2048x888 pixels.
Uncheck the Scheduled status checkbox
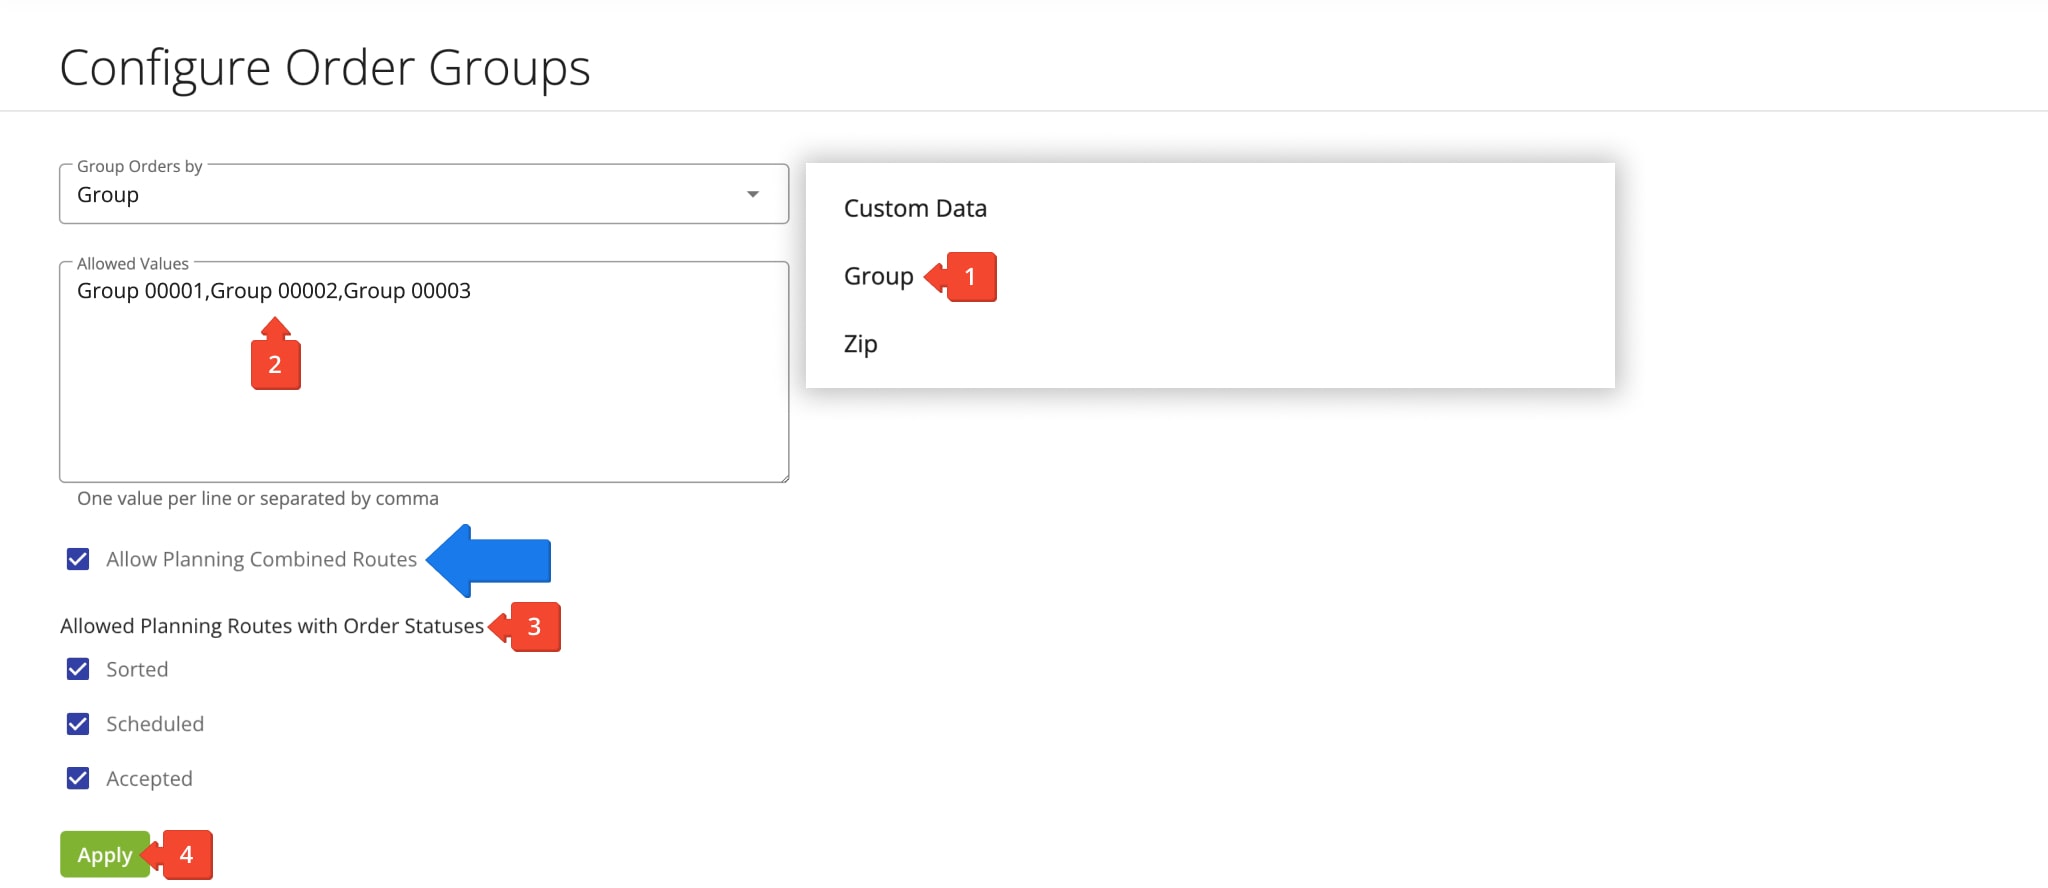point(78,724)
